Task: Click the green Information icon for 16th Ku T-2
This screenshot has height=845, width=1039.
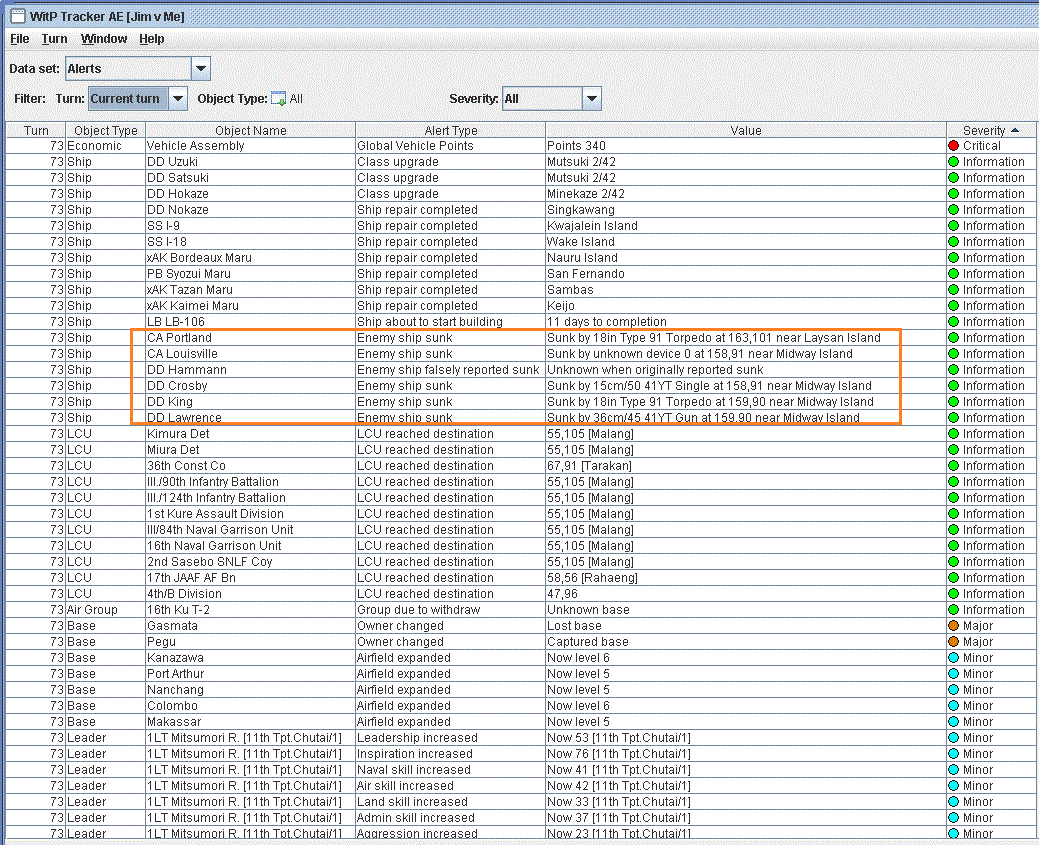Action: (954, 610)
